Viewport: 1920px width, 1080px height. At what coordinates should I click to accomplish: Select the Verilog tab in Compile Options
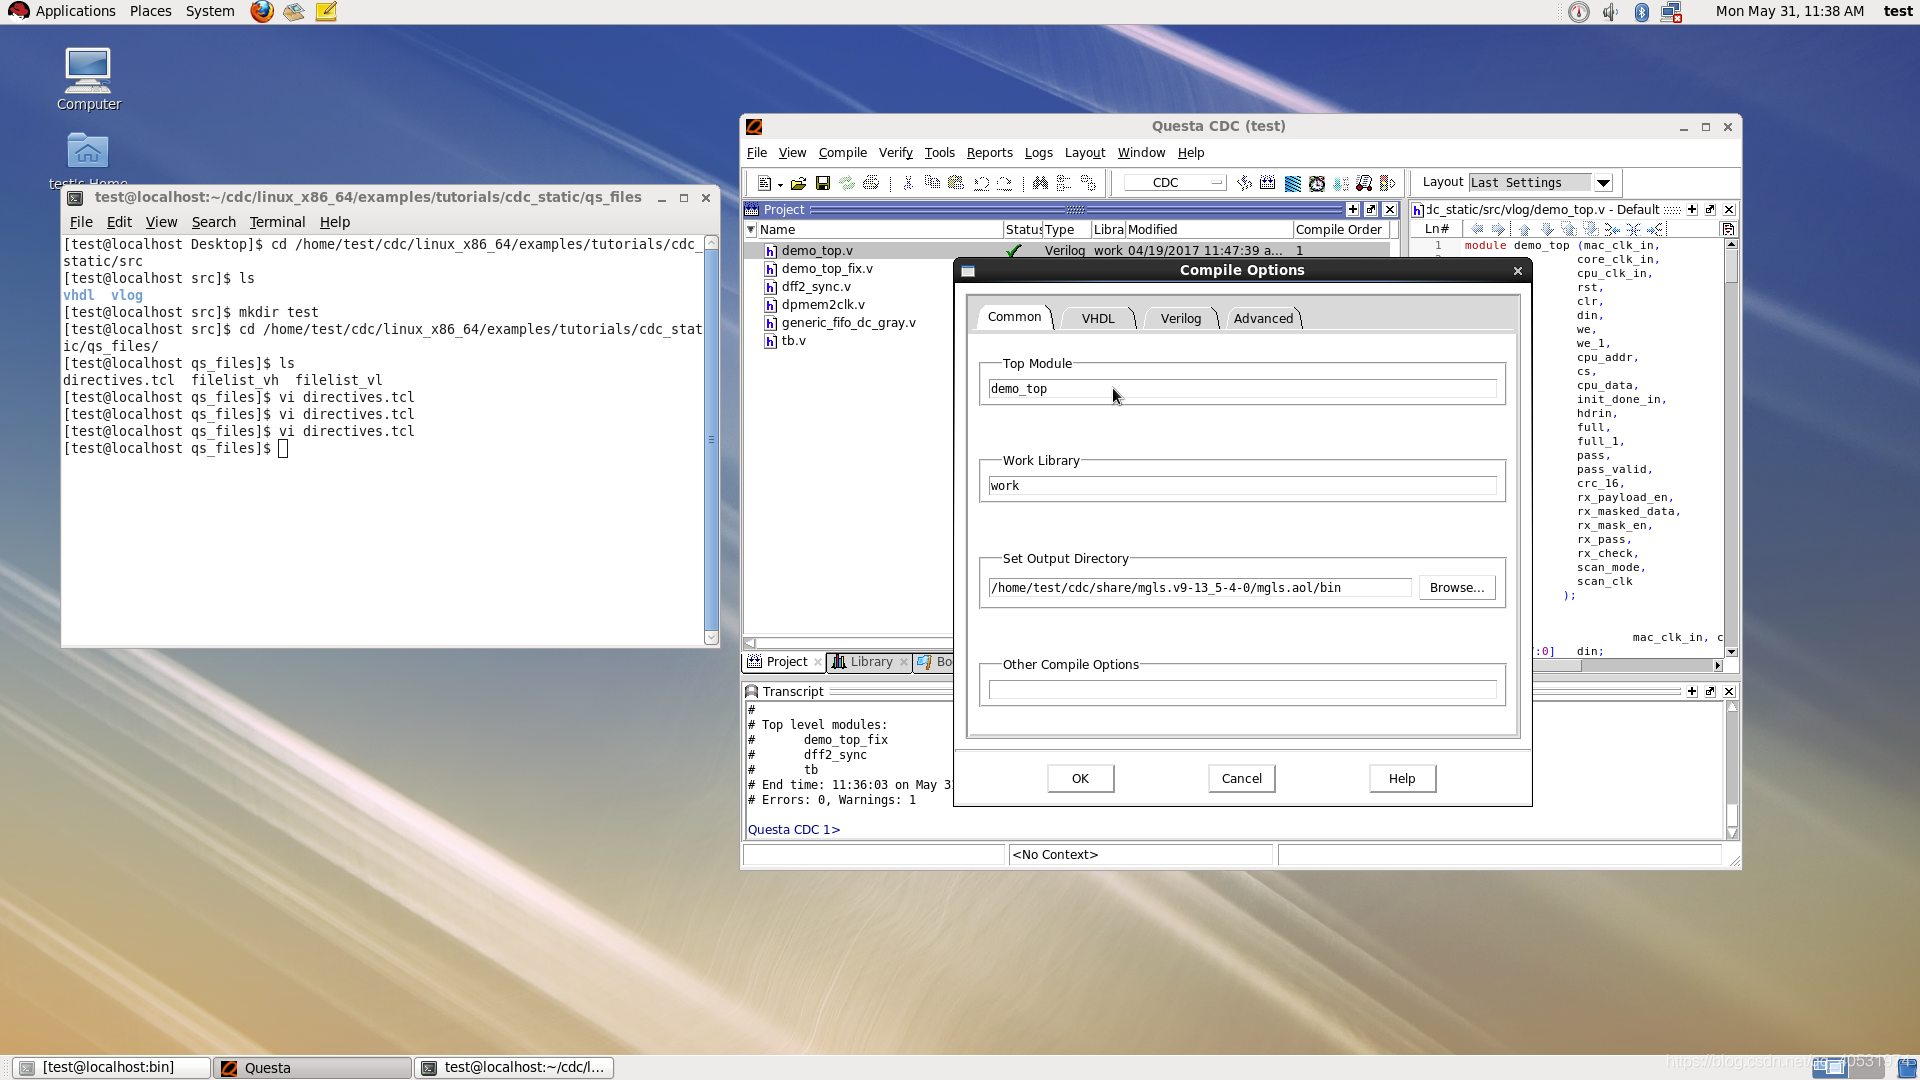1179,318
